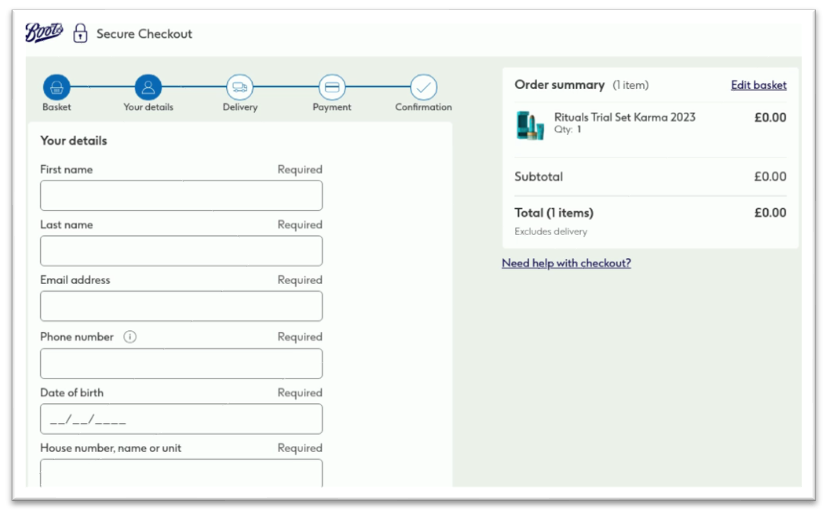Click the Boots logo
Image resolution: width=828 pixels, height=516 pixels.
44,32
